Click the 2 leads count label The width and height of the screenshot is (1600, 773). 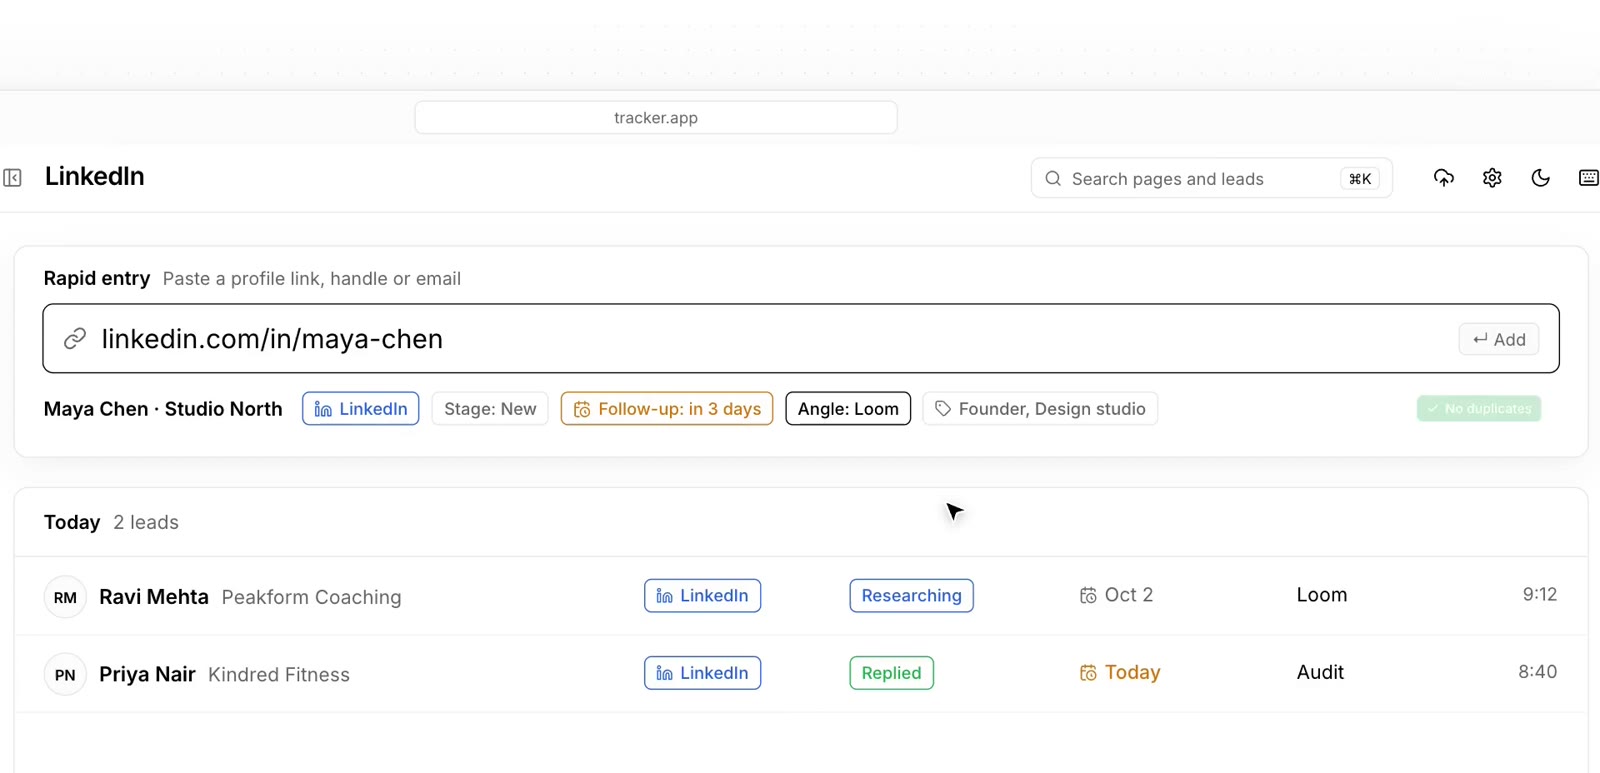click(146, 523)
